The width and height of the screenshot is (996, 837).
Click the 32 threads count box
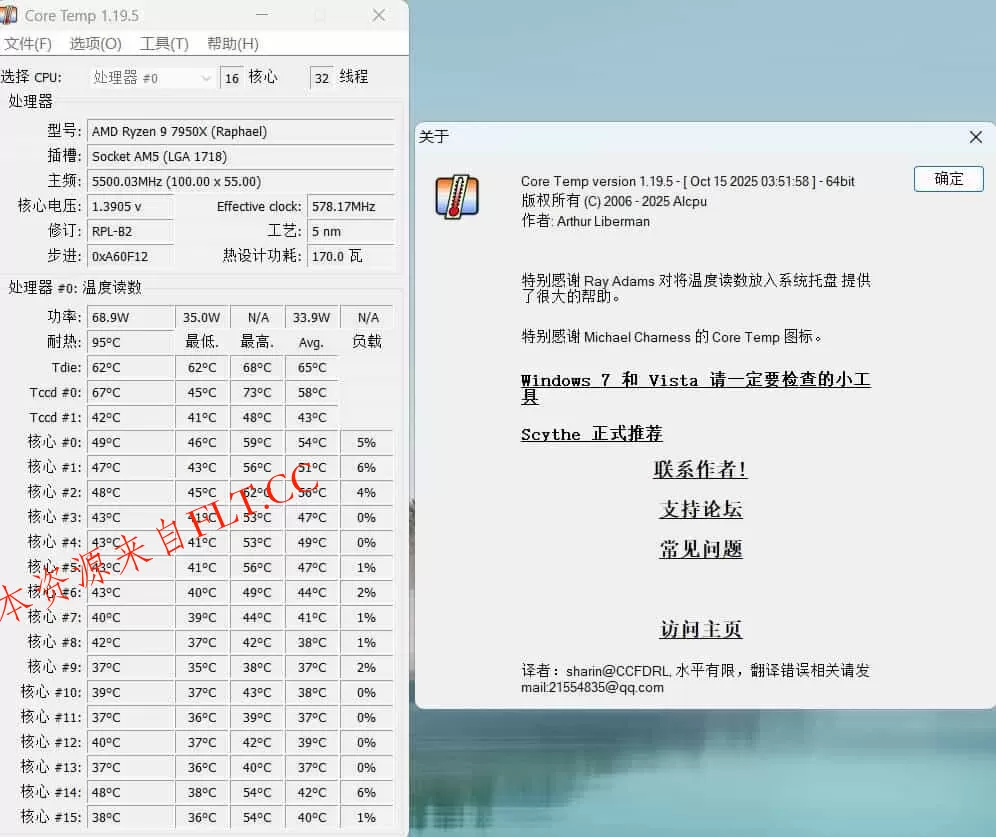pyautogui.click(x=321, y=78)
